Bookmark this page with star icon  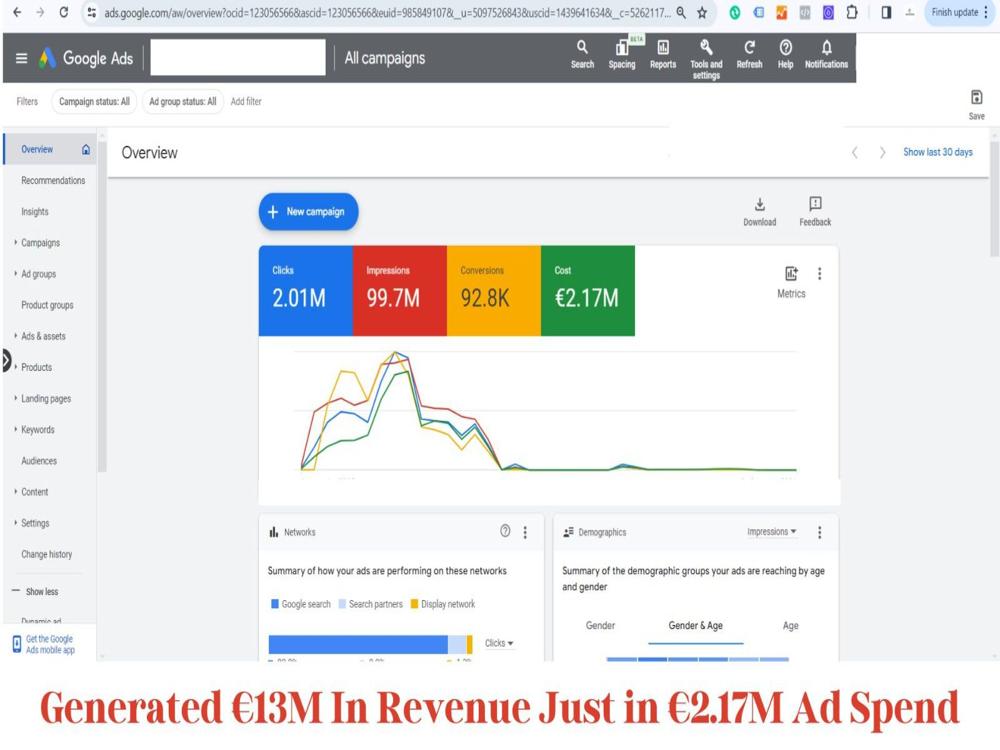click(x=702, y=13)
